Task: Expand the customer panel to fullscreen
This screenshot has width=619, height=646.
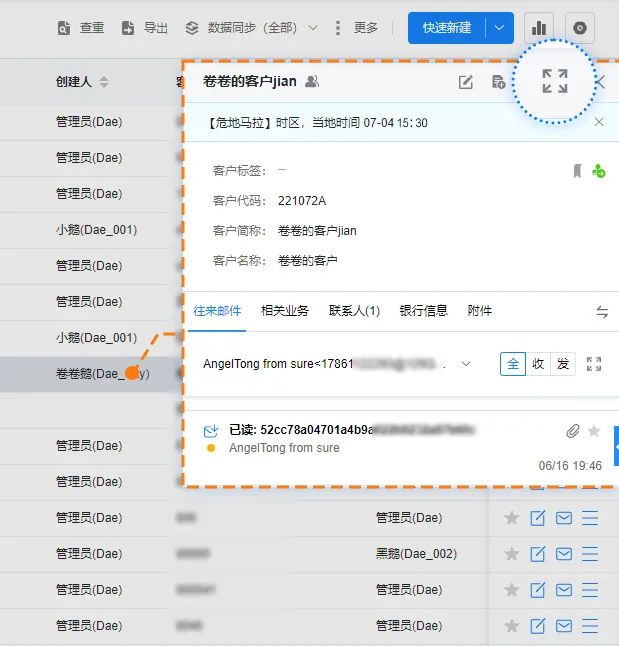Action: [555, 81]
